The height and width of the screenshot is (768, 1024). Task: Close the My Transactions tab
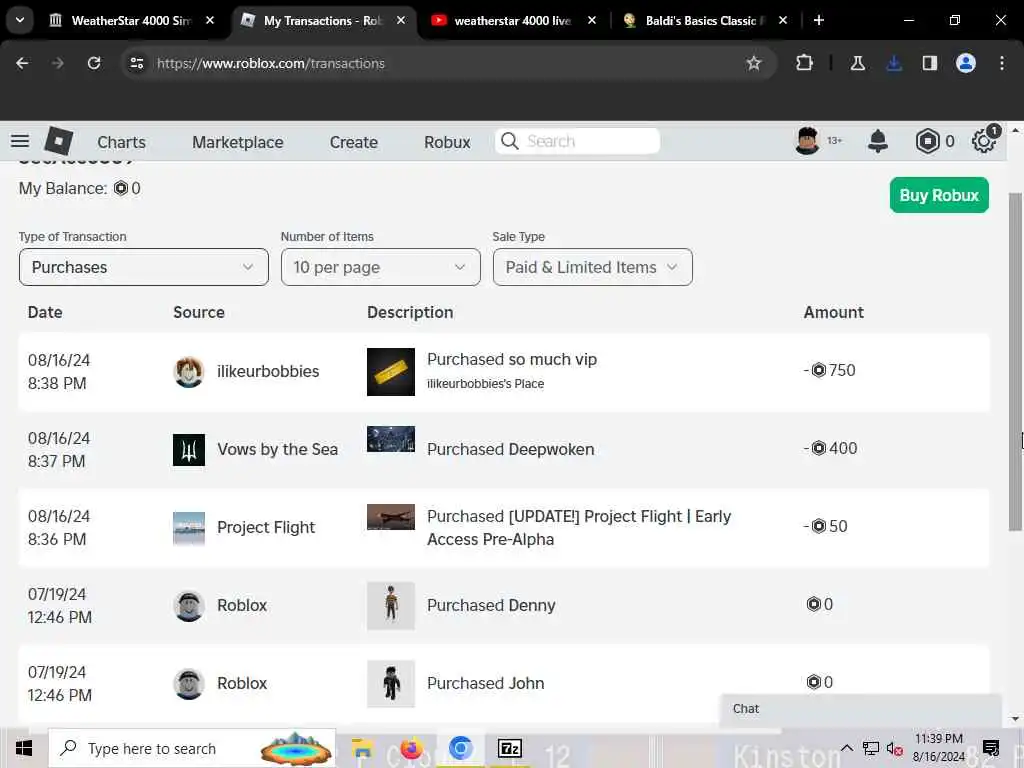(401, 20)
